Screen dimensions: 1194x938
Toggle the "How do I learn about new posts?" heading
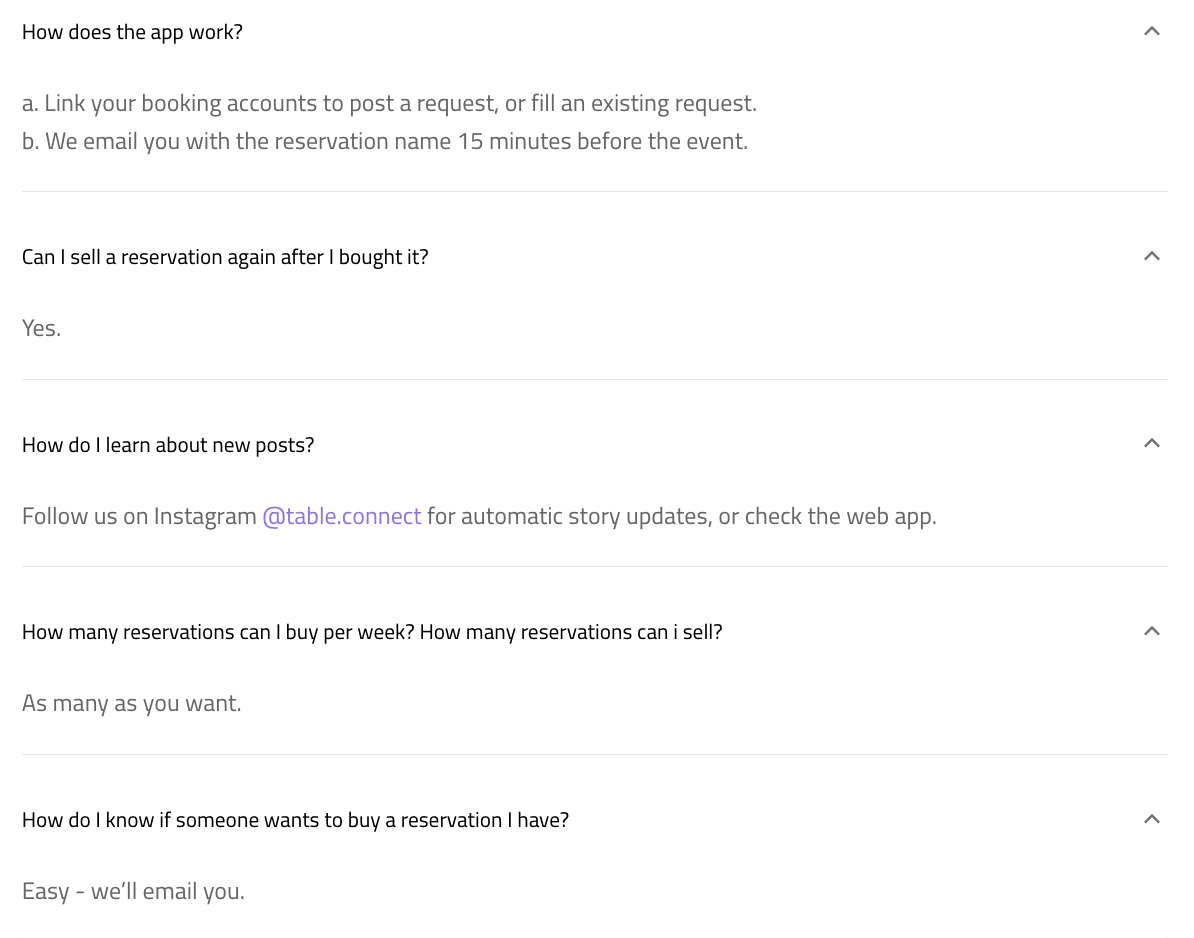168,445
